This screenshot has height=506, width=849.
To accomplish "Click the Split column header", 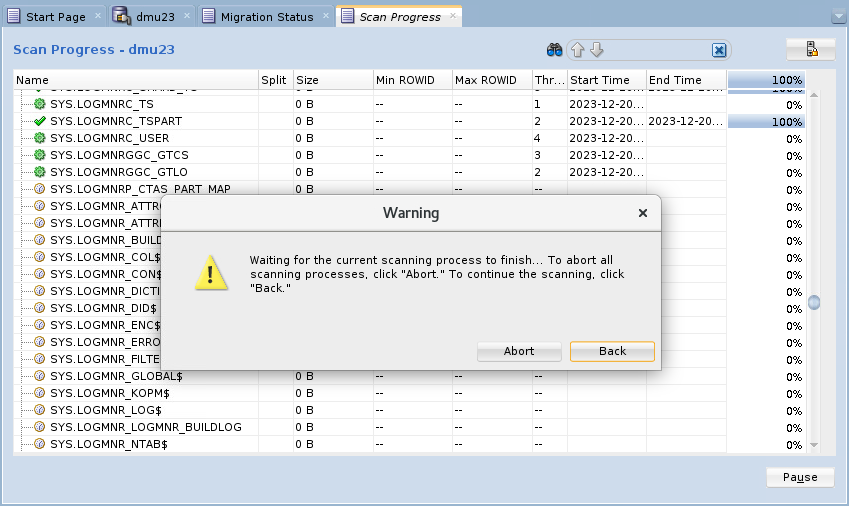I will pyautogui.click(x=276, y=80).
